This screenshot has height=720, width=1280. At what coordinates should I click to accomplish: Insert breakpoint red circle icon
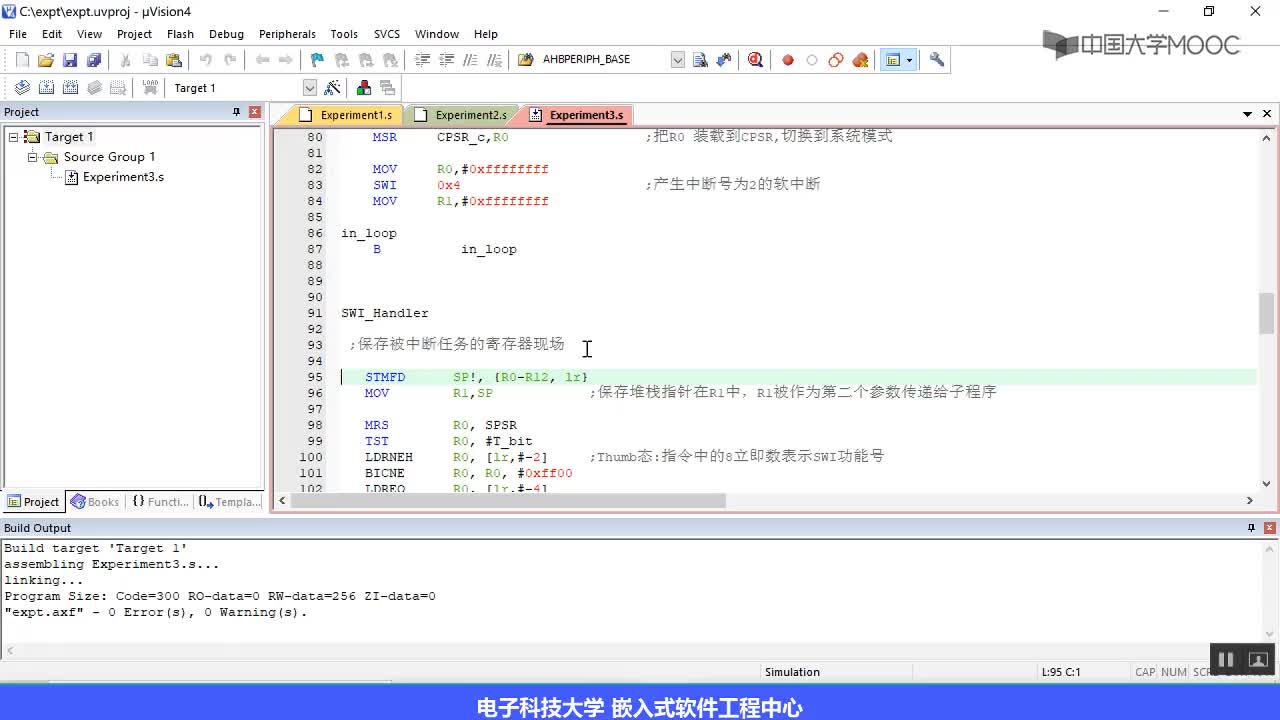tap(788, 60)
